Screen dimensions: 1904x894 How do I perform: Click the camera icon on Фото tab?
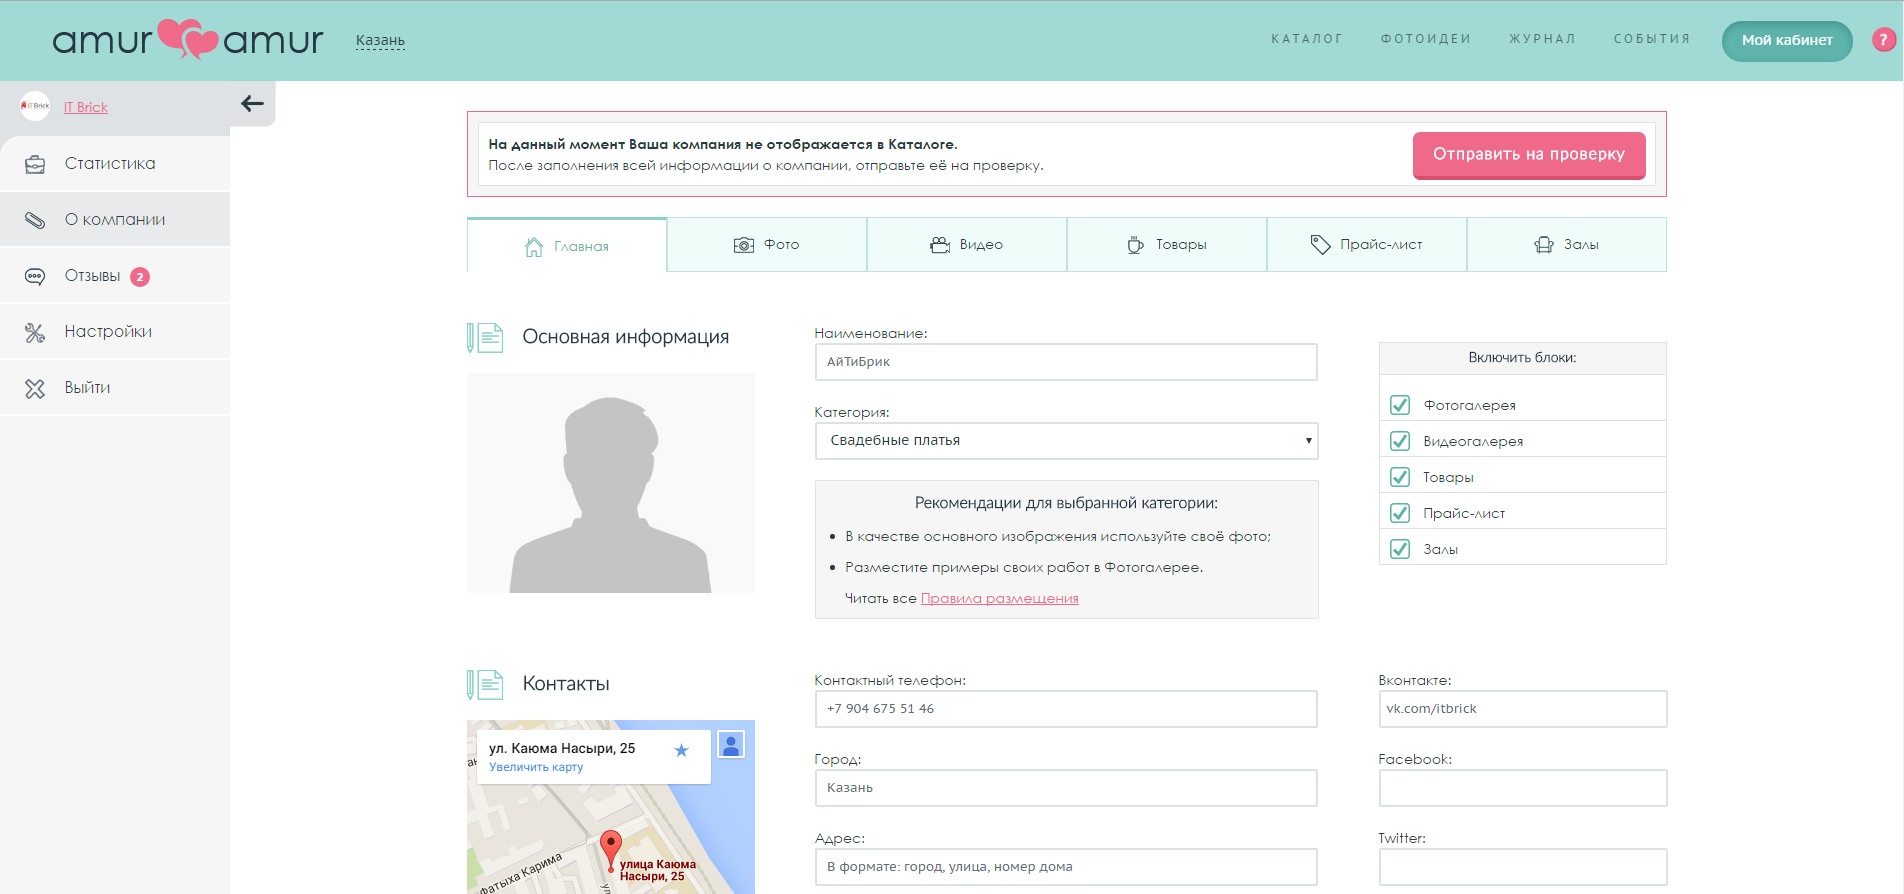click(744, 245)
